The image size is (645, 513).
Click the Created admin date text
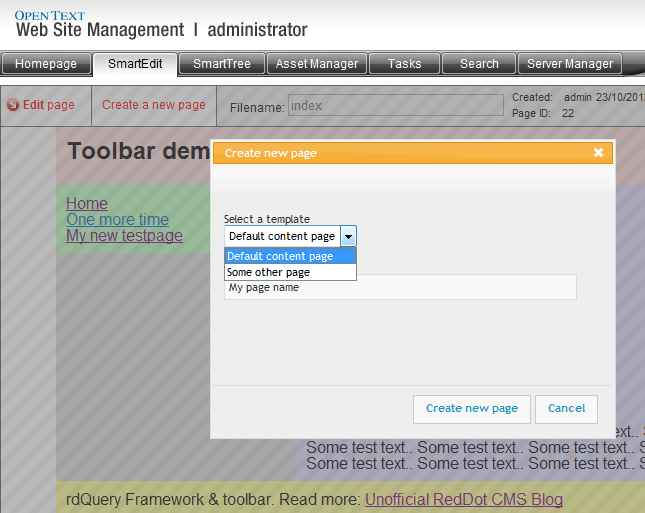tap(578, 97)
